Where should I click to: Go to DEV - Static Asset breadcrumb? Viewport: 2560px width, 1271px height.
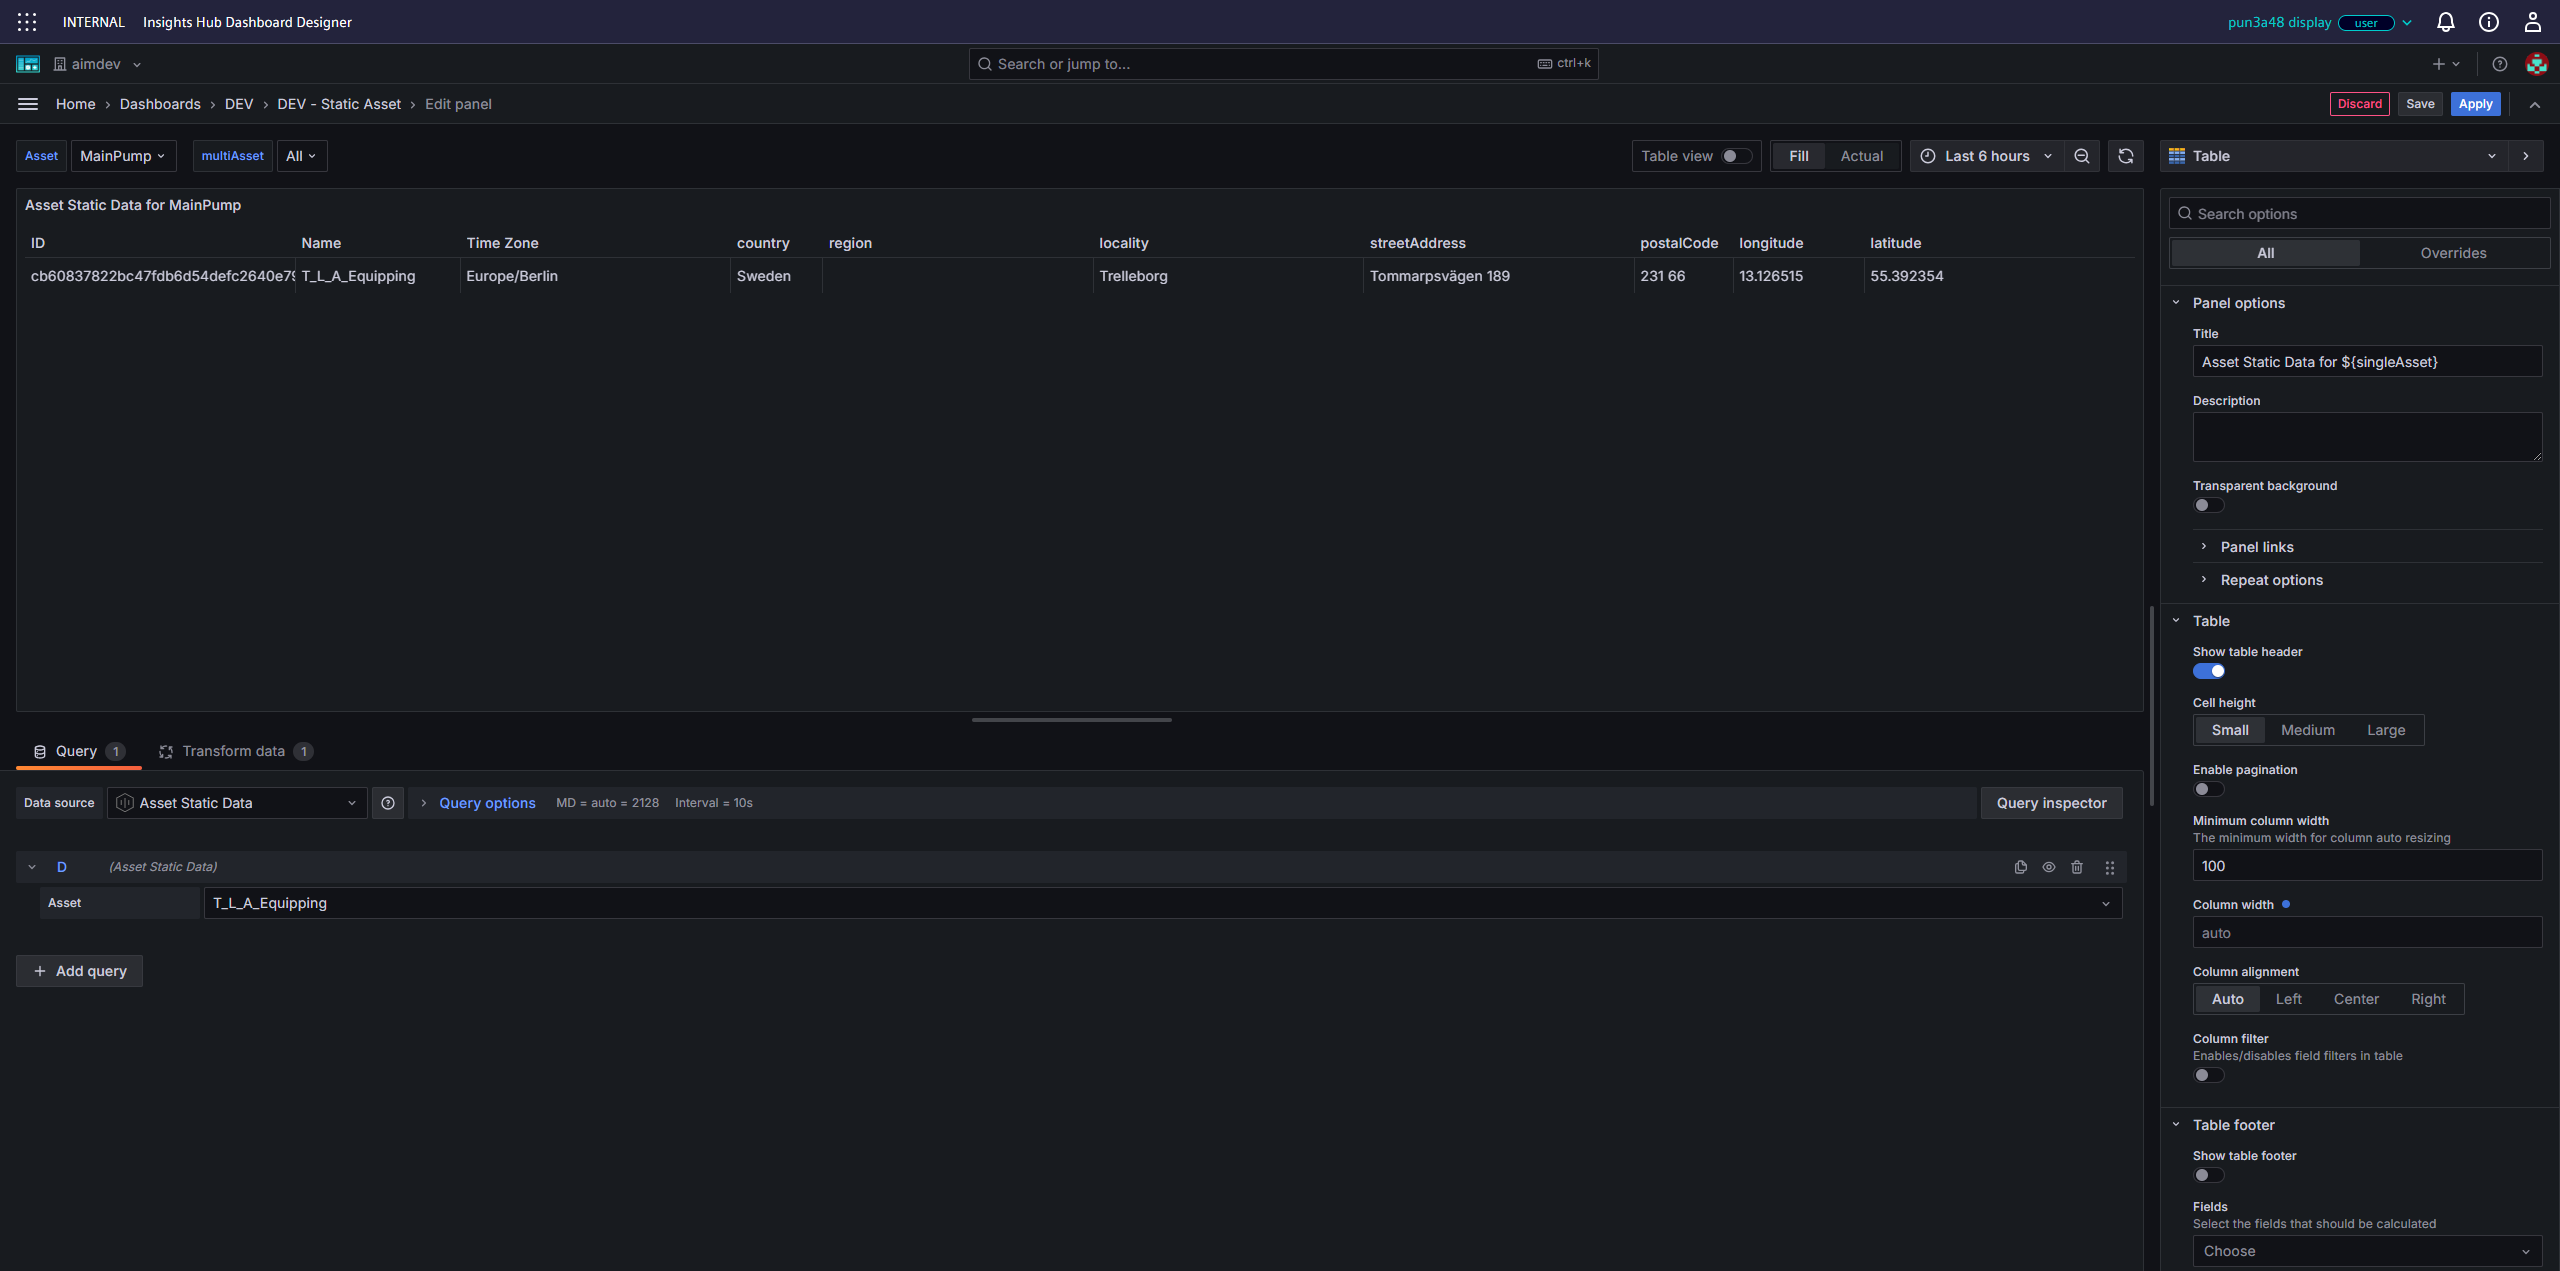coord(339,104)
